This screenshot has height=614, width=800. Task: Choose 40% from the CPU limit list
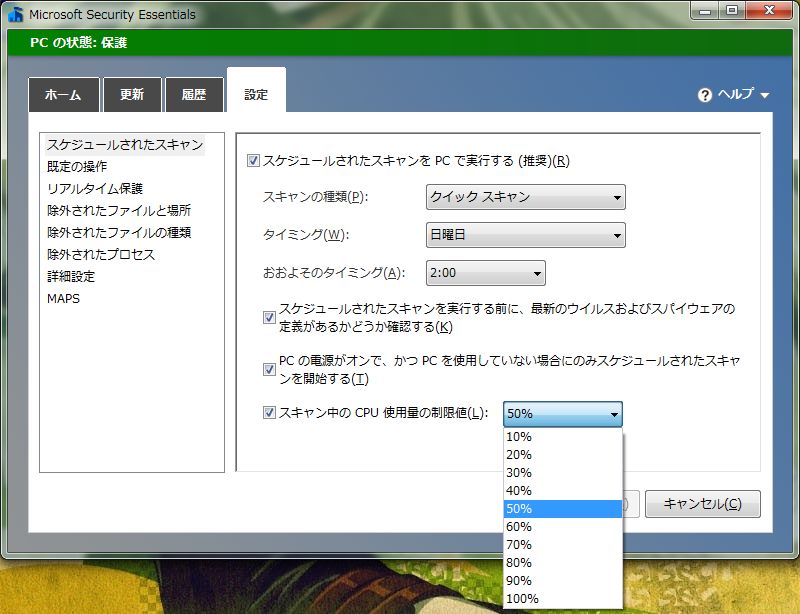563,490
